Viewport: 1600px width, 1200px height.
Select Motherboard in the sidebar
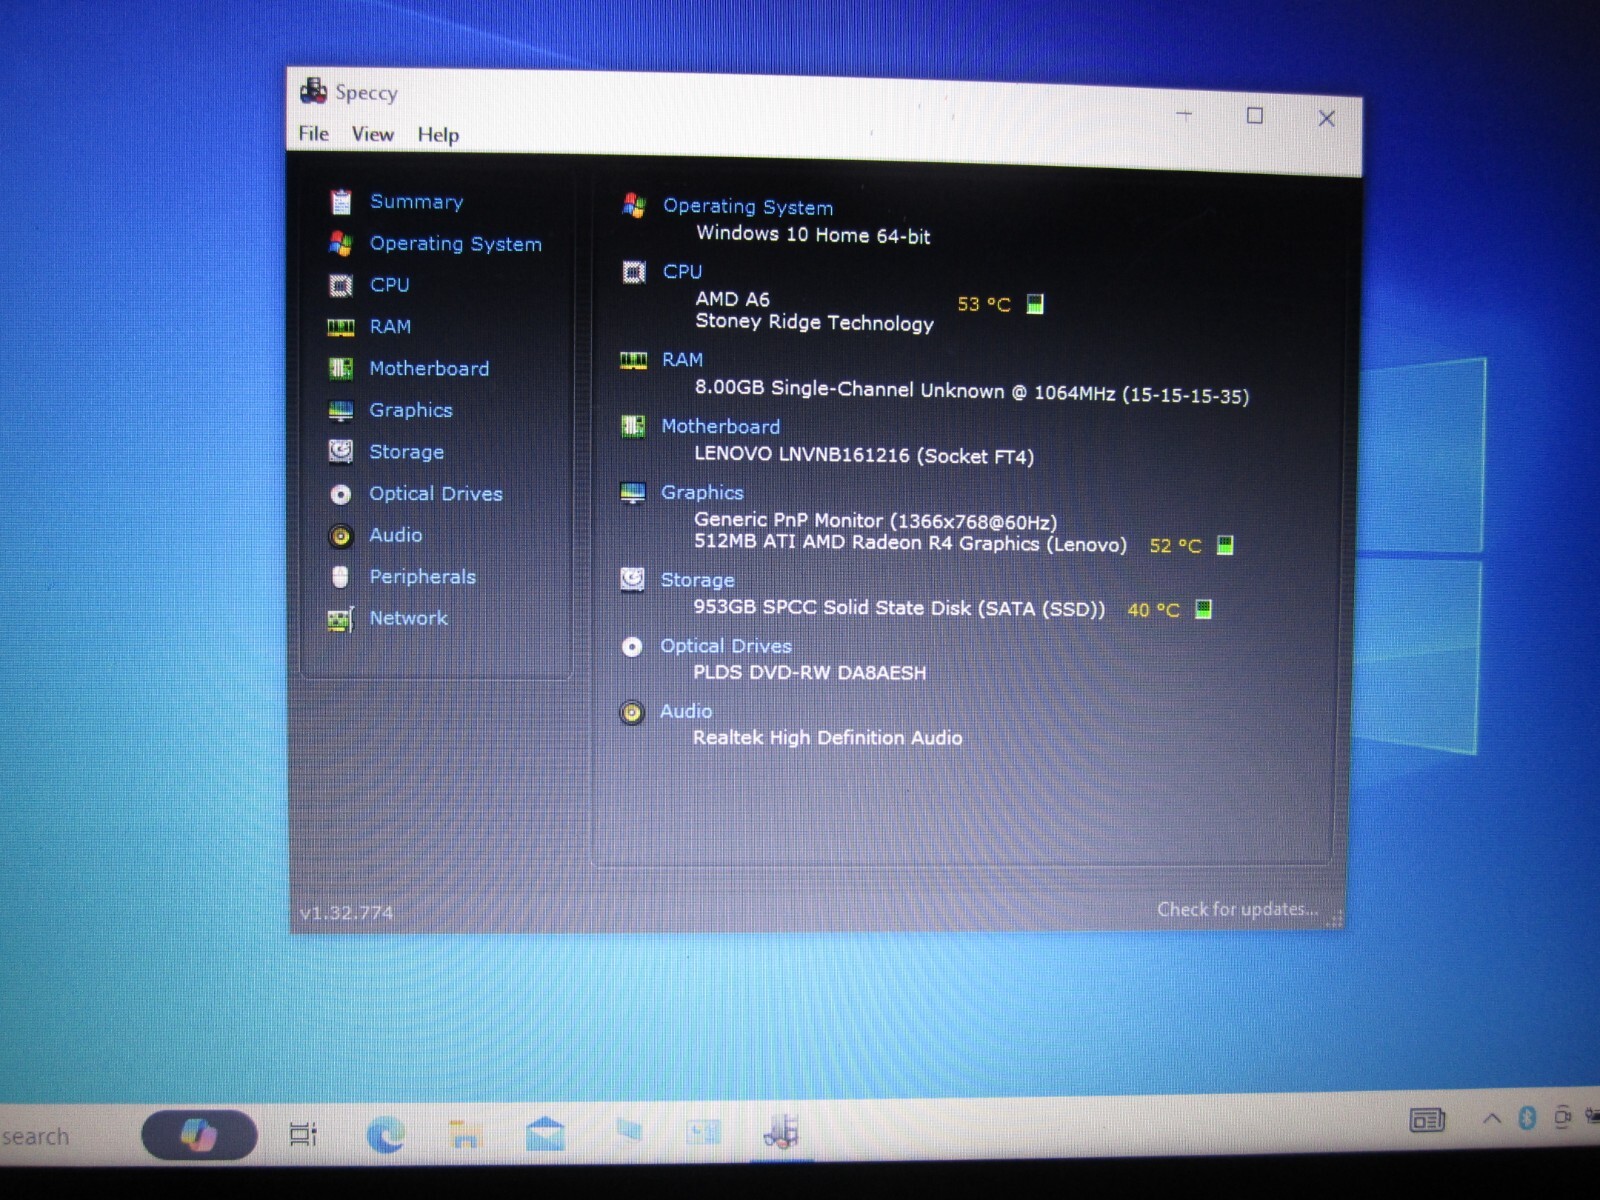(x=429, y=368)
